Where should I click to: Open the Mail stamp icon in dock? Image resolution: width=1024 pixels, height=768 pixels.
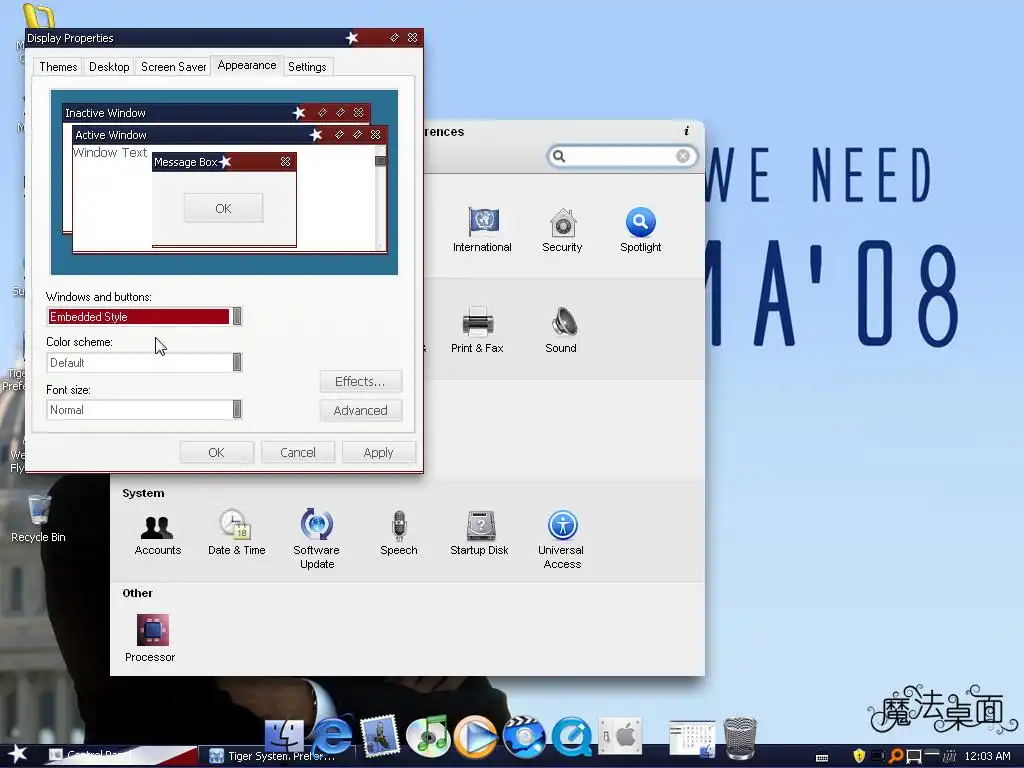click(x=379, y=736)
